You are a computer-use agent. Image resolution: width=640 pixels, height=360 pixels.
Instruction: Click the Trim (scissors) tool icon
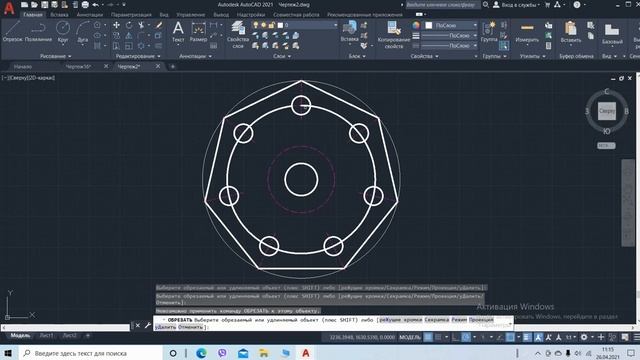click(x=141, y=25)
